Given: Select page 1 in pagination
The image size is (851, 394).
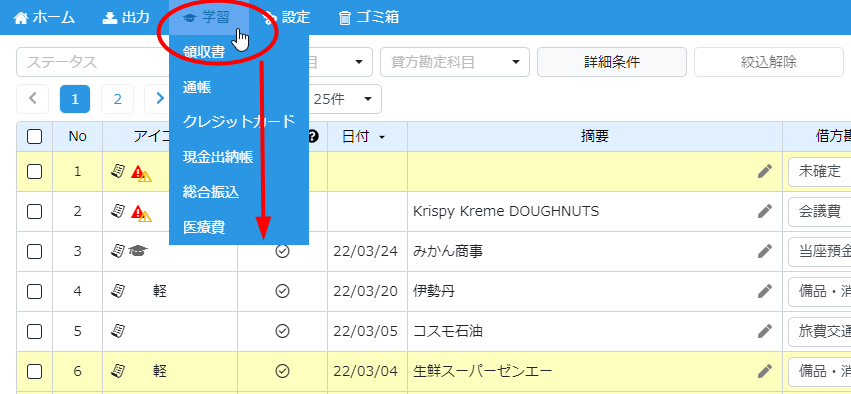Looking at the screenshot, I should 75,99.
